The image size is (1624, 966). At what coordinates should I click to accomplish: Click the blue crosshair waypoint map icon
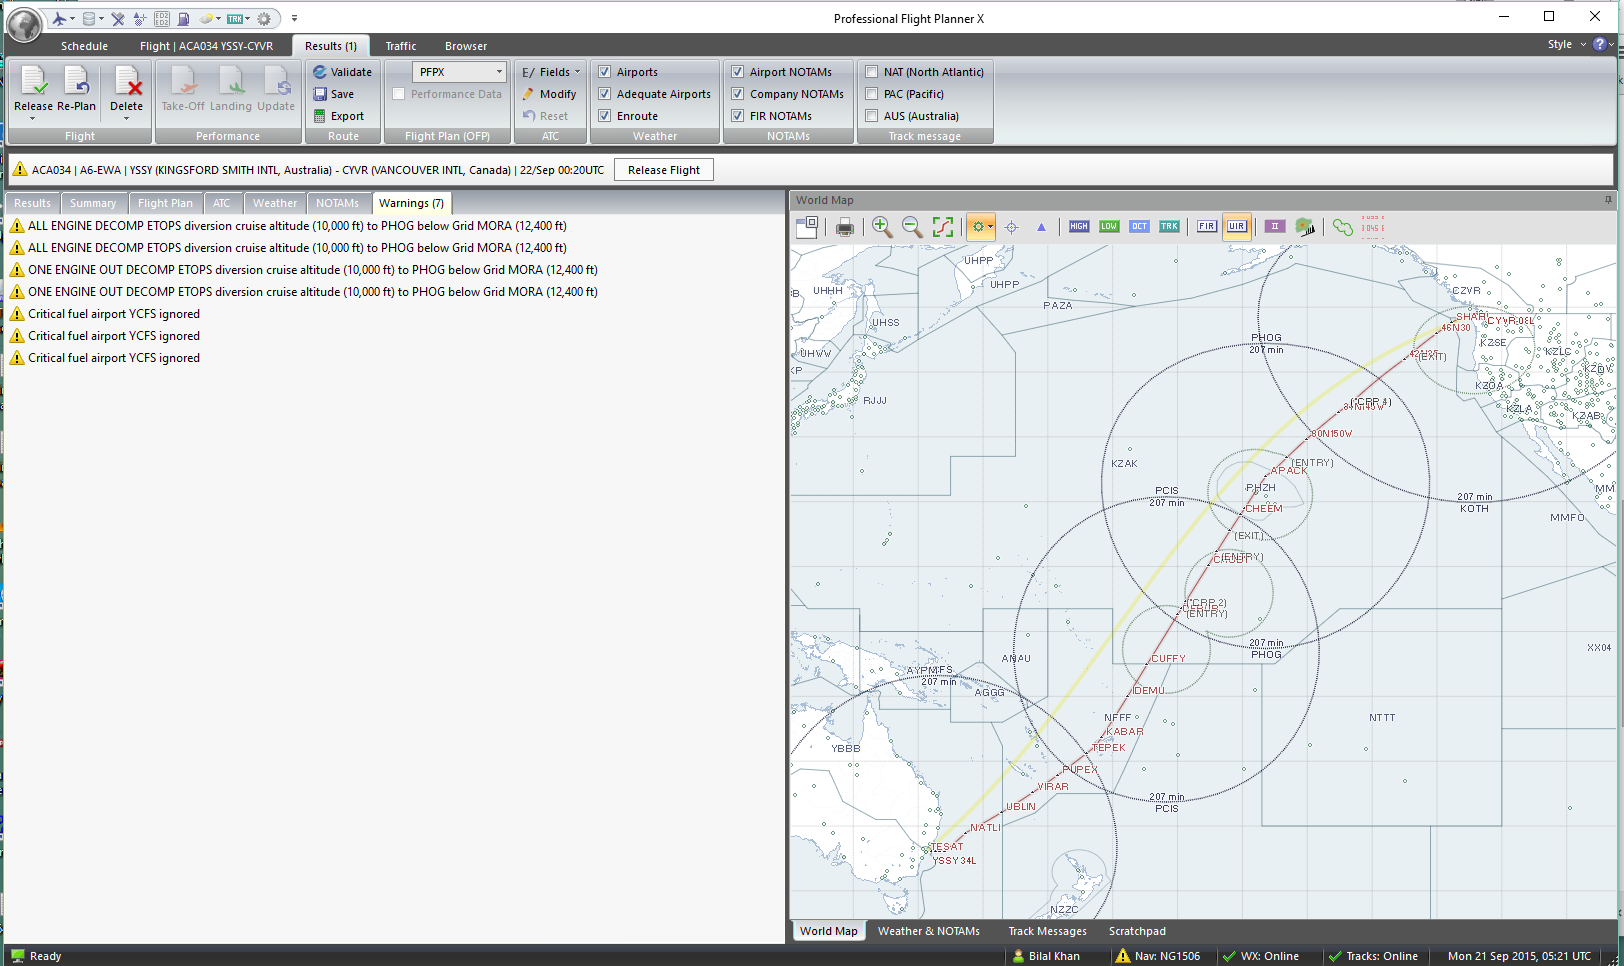coord(1012,227)
